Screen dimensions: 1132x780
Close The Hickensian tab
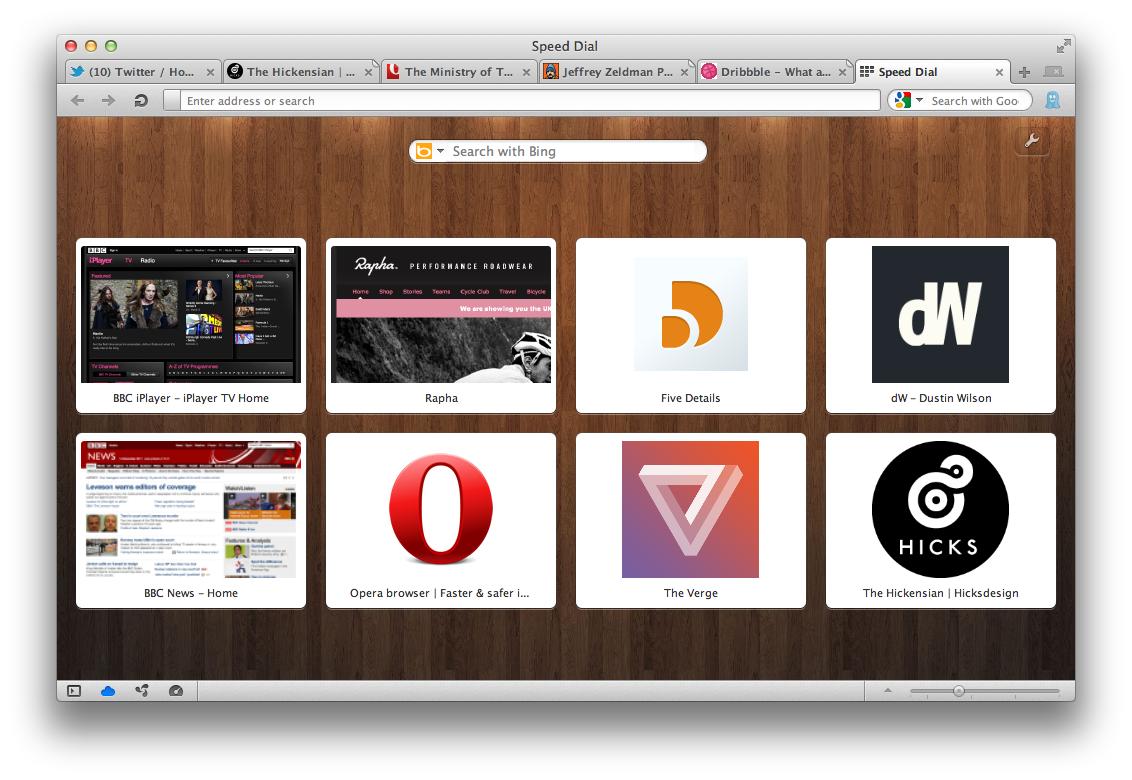[368, 72]
